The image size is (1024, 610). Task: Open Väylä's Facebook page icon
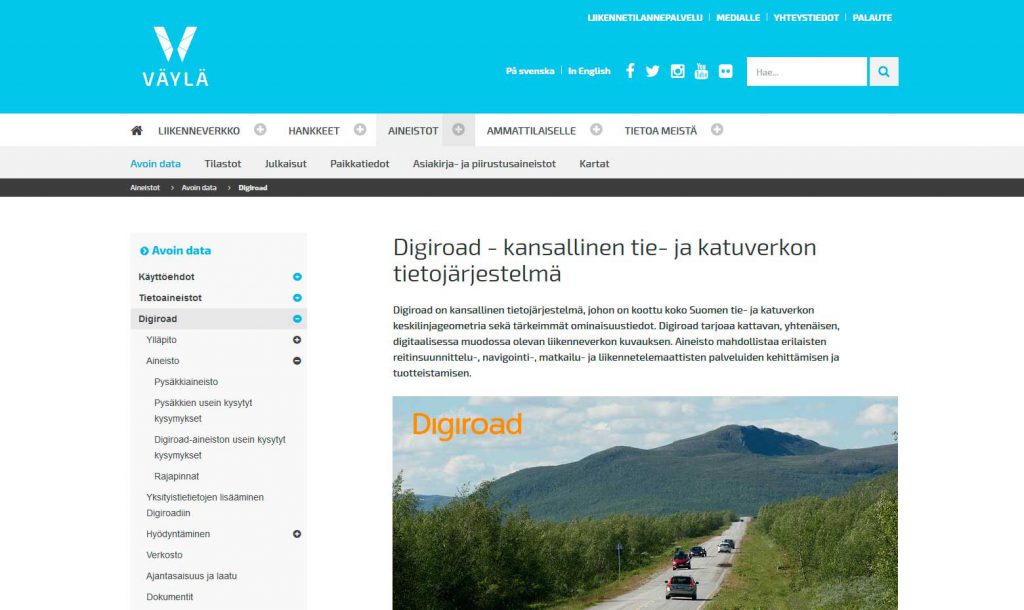(x=630, y=71)
